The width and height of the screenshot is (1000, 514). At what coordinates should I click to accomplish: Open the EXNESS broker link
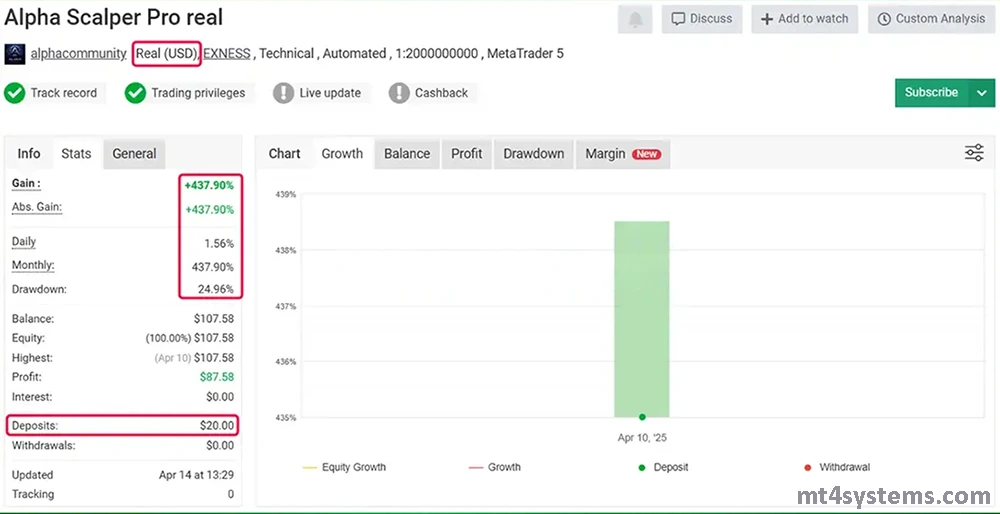227,53
